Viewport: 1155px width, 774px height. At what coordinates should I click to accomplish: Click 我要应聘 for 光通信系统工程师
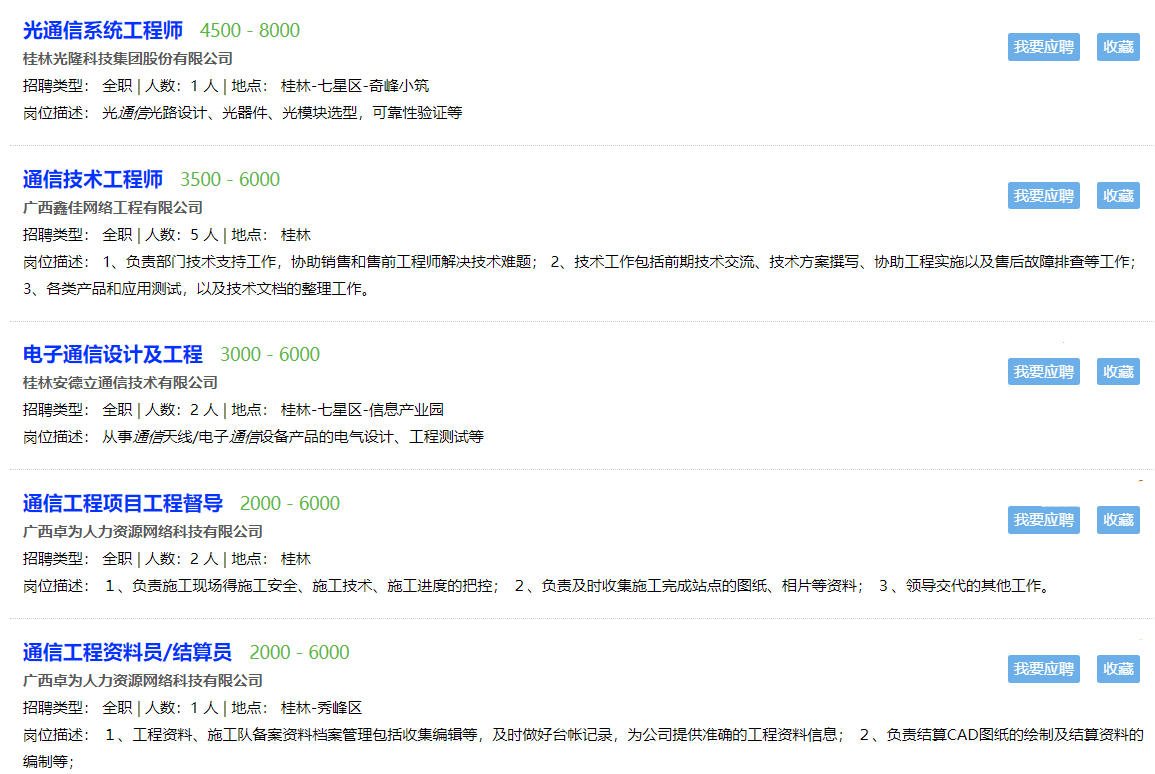[1043, 47]
